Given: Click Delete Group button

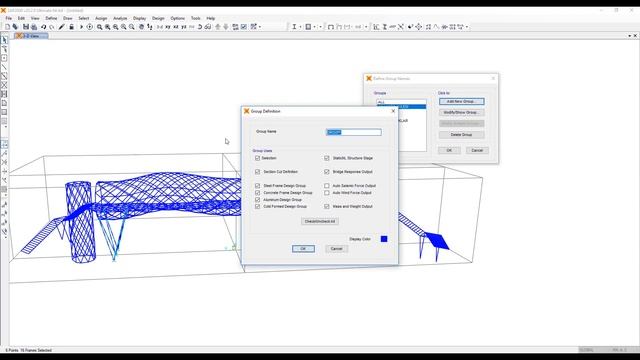Looking at the screenshot, I should [x=462, y=134].
